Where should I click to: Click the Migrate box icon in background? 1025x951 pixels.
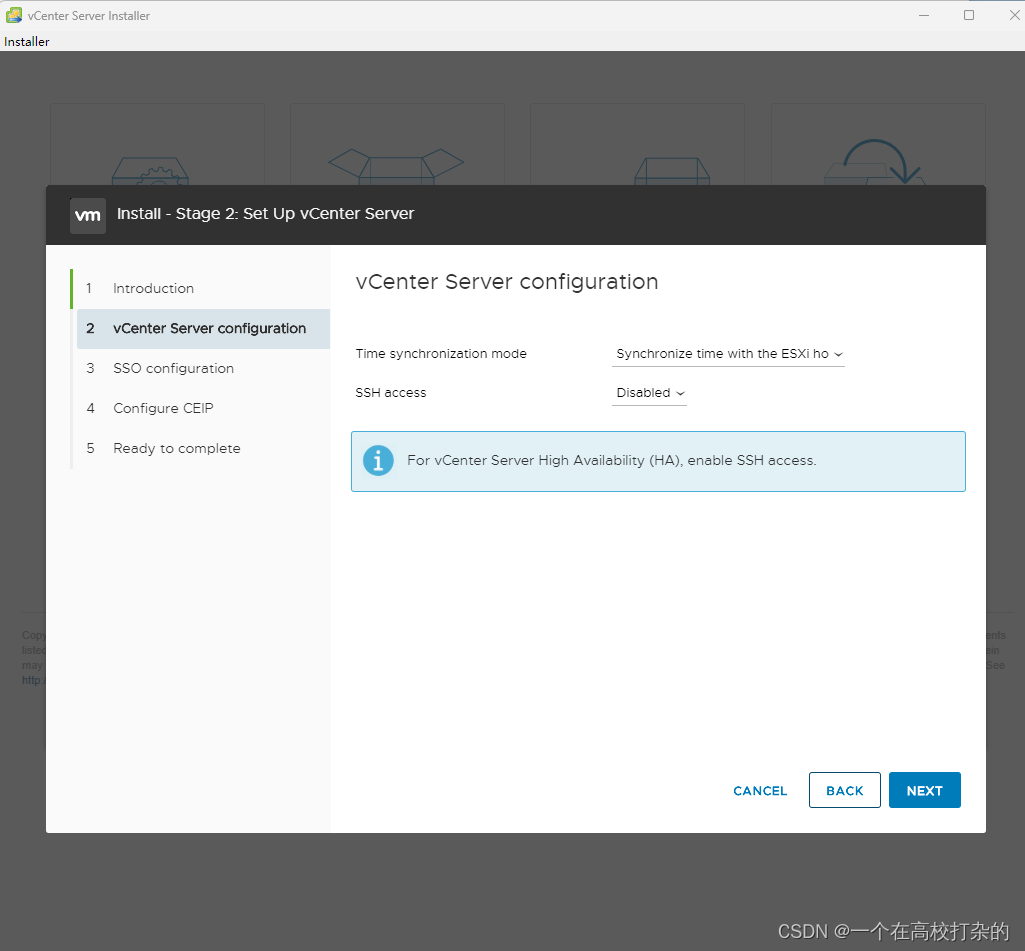pos(672,171)
